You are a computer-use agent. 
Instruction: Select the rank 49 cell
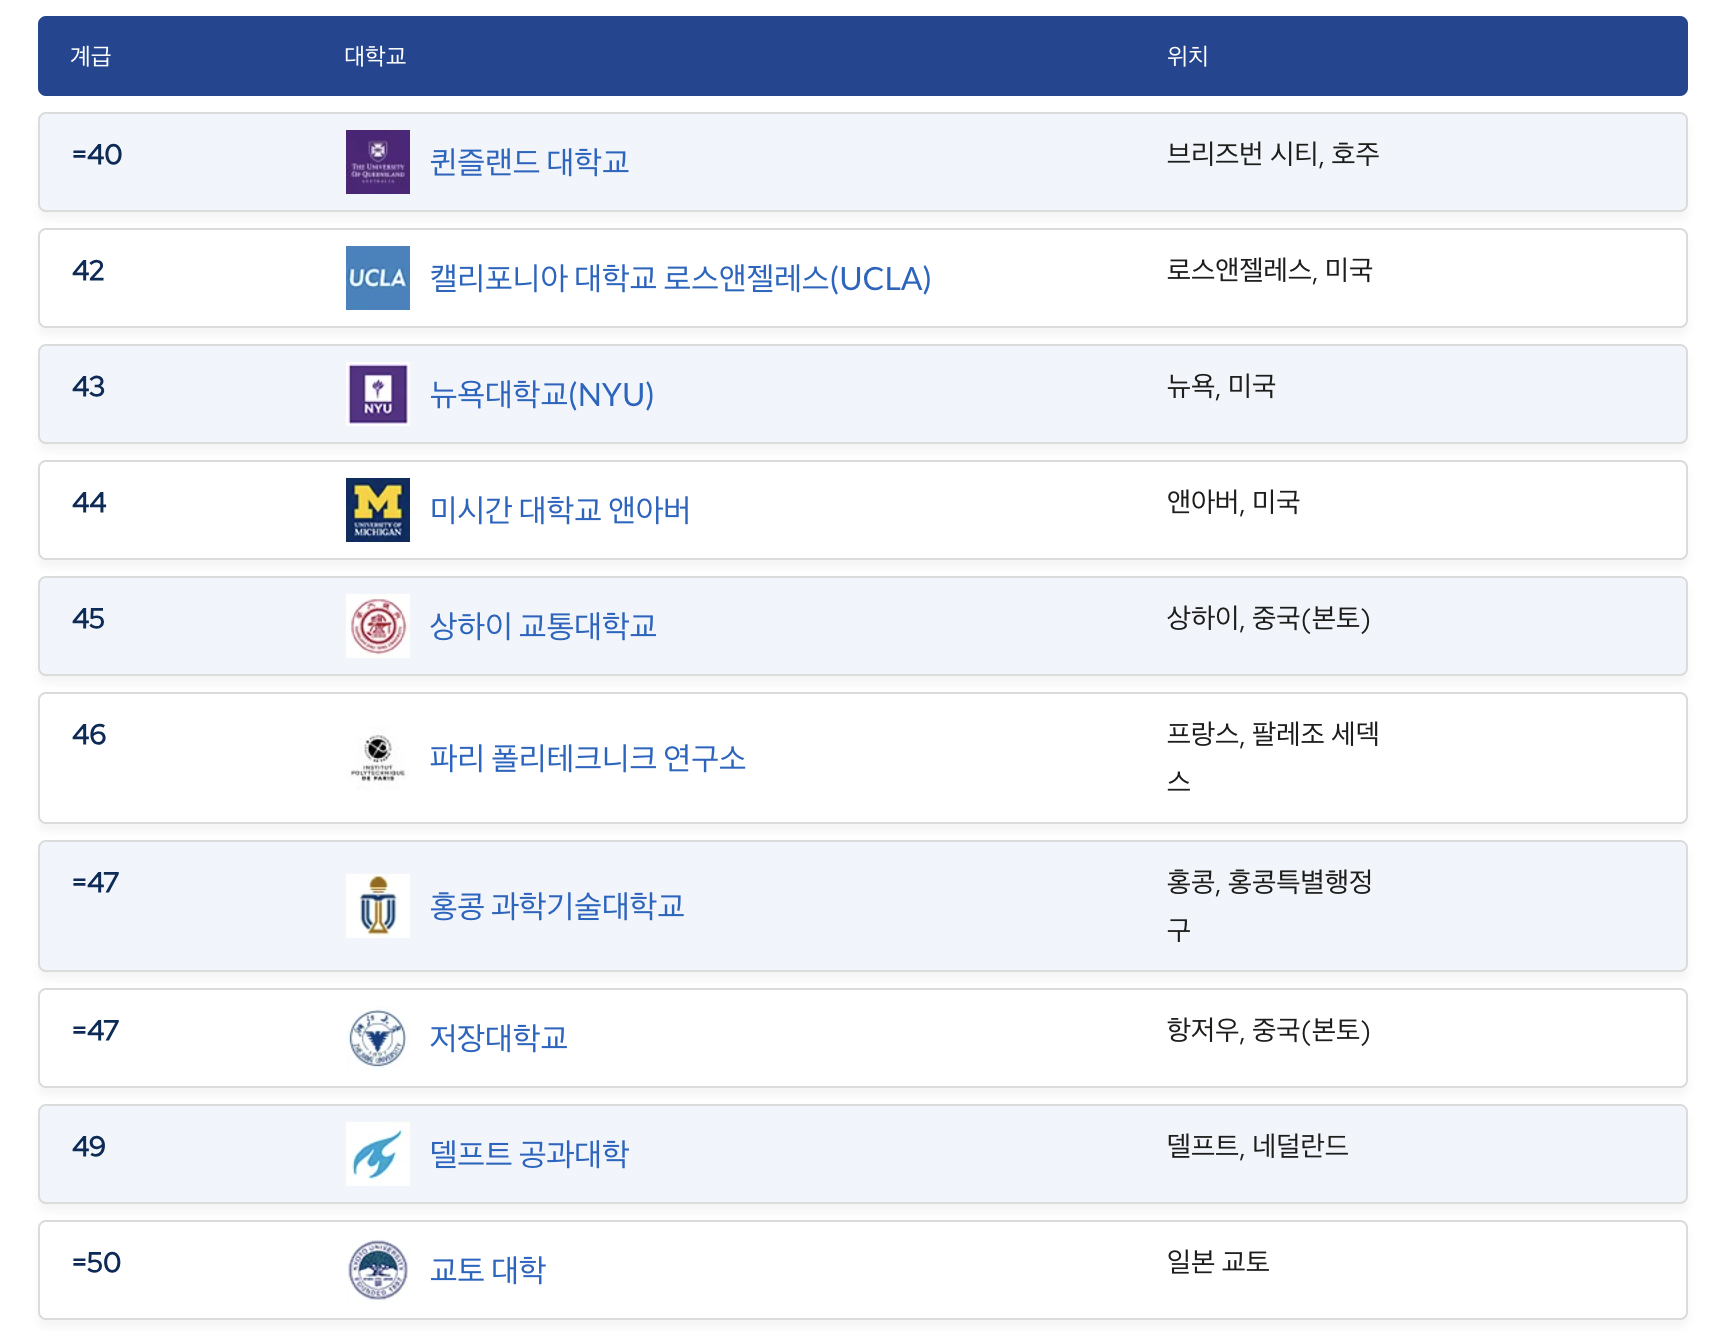coord(89,1146)
